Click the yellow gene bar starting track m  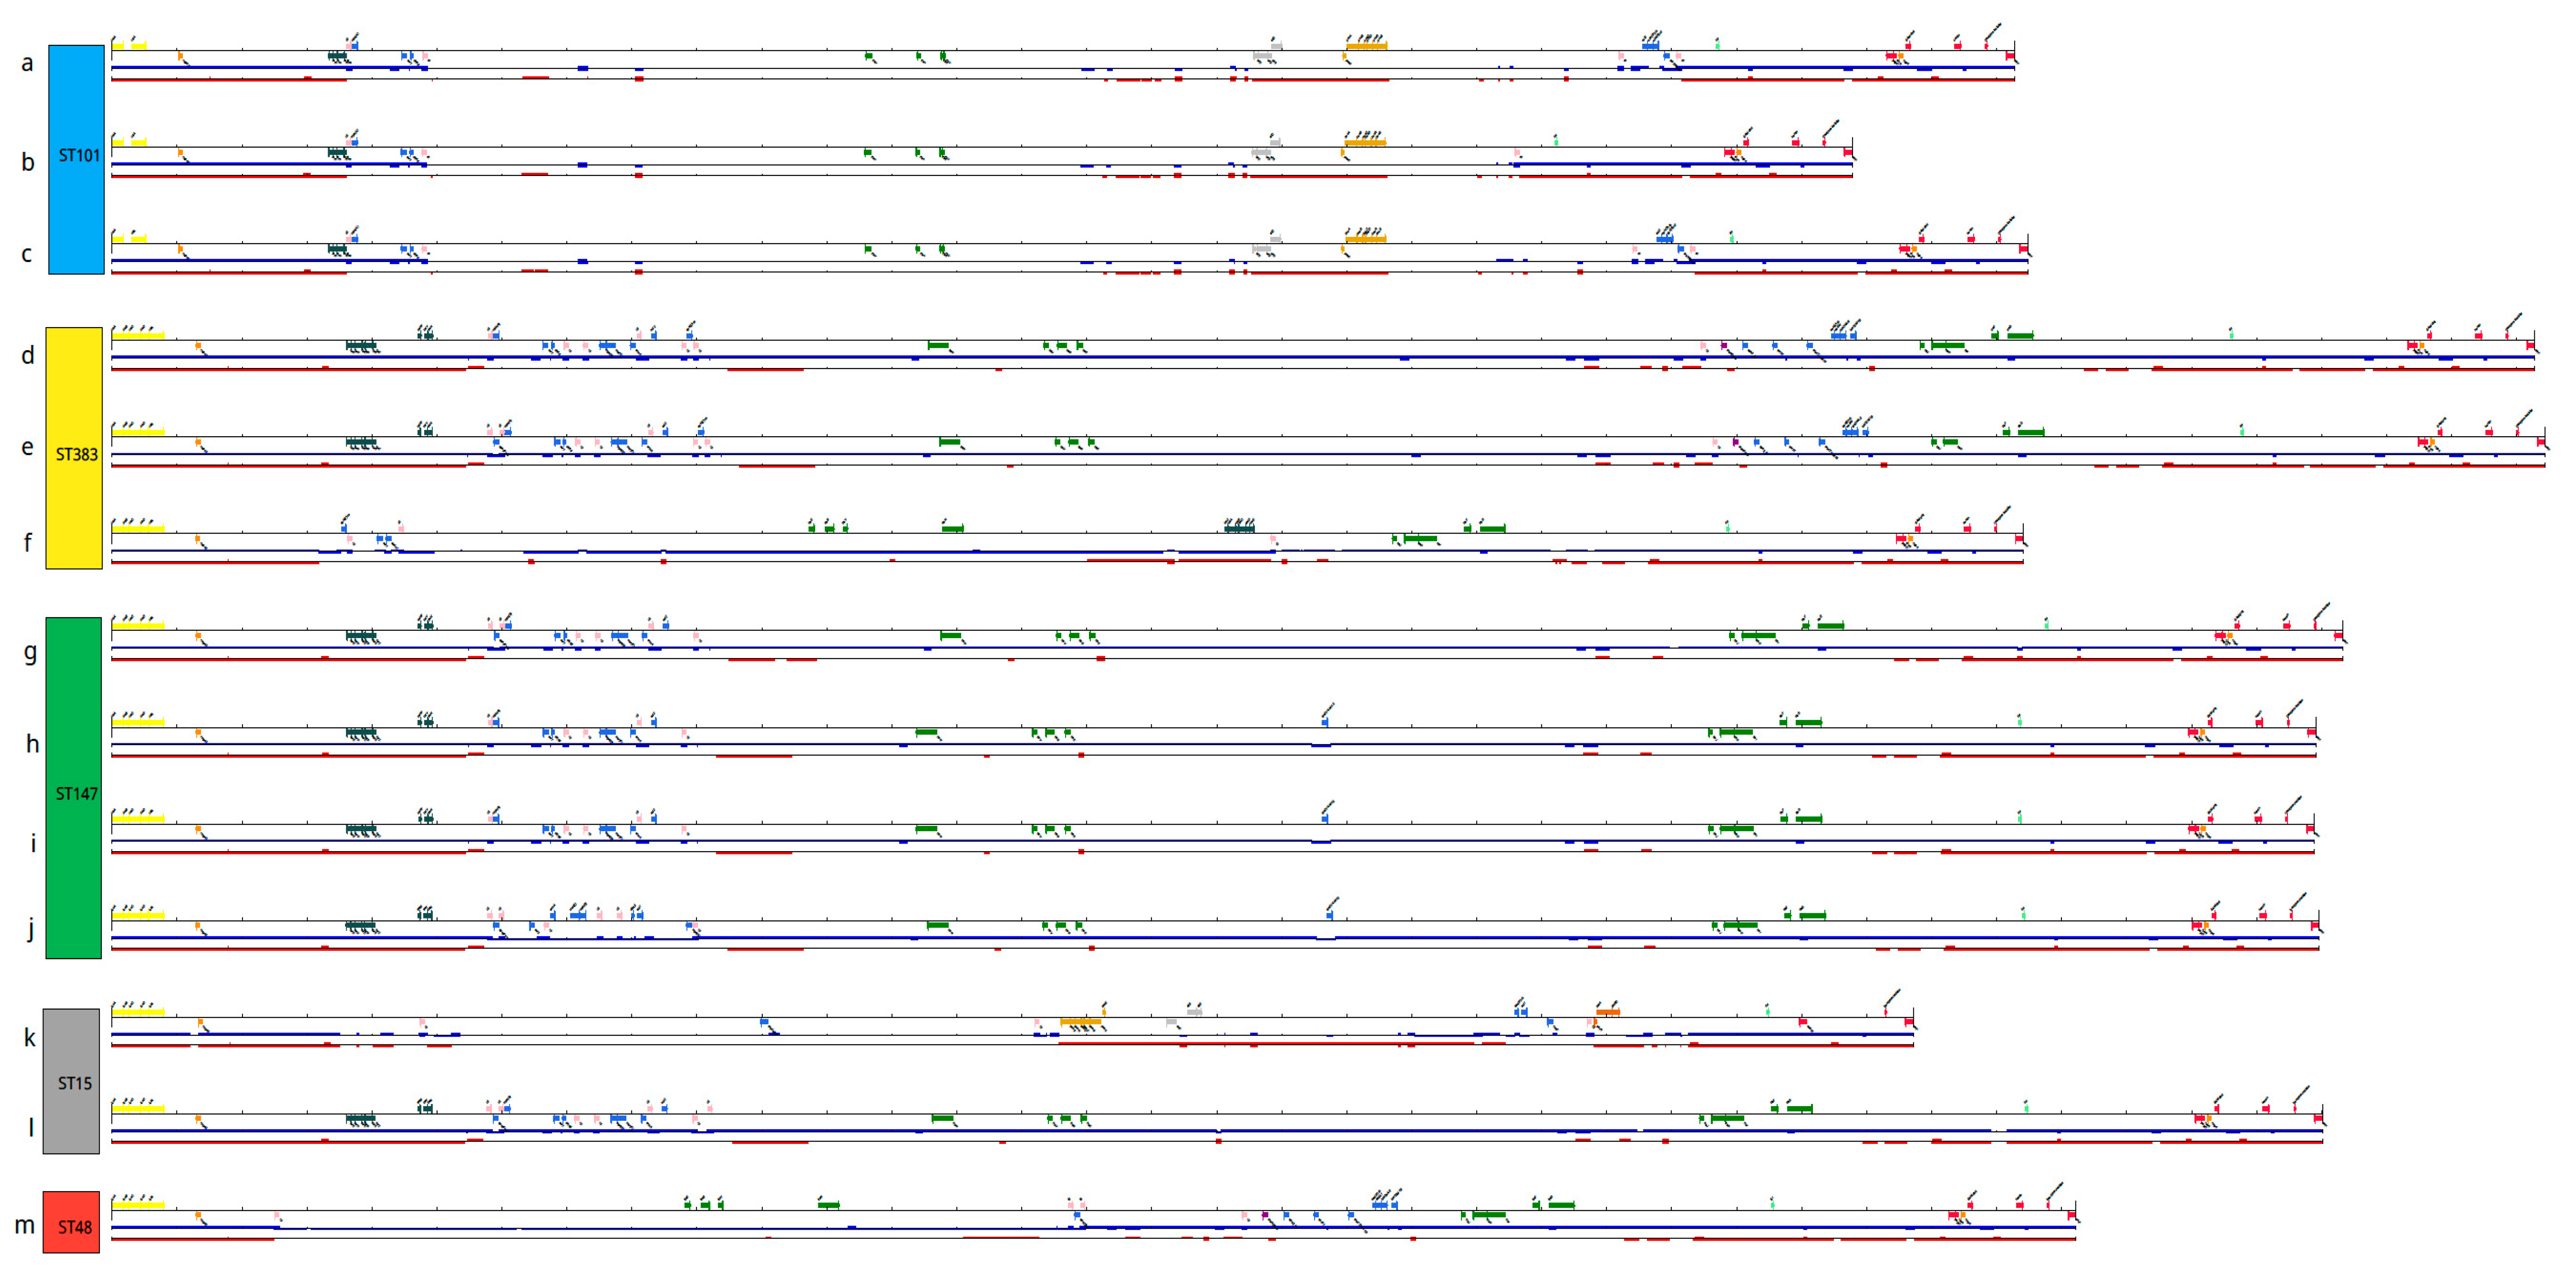[x=138, y=1205]
